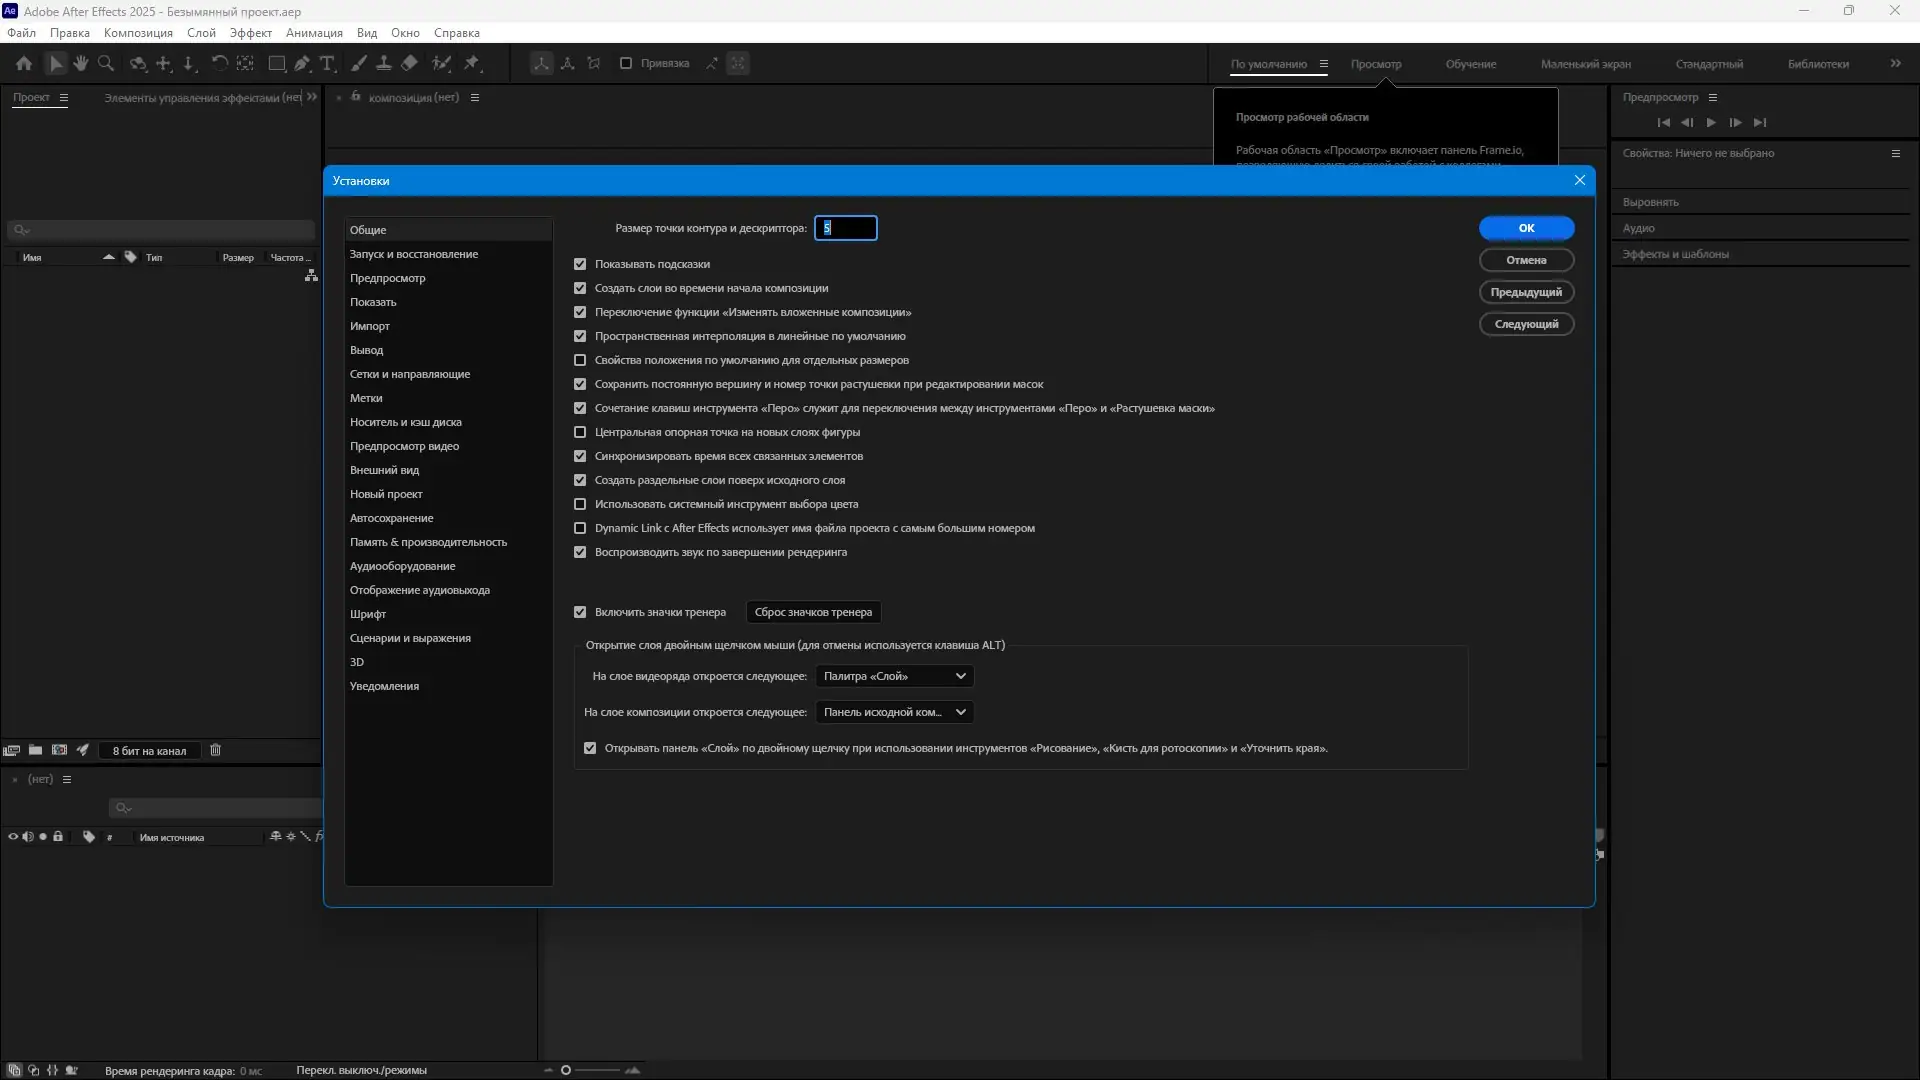This screenshot has width=1920, height=1080.
Task: Select the Puppet Pin tool
Action: click(472, 63)
